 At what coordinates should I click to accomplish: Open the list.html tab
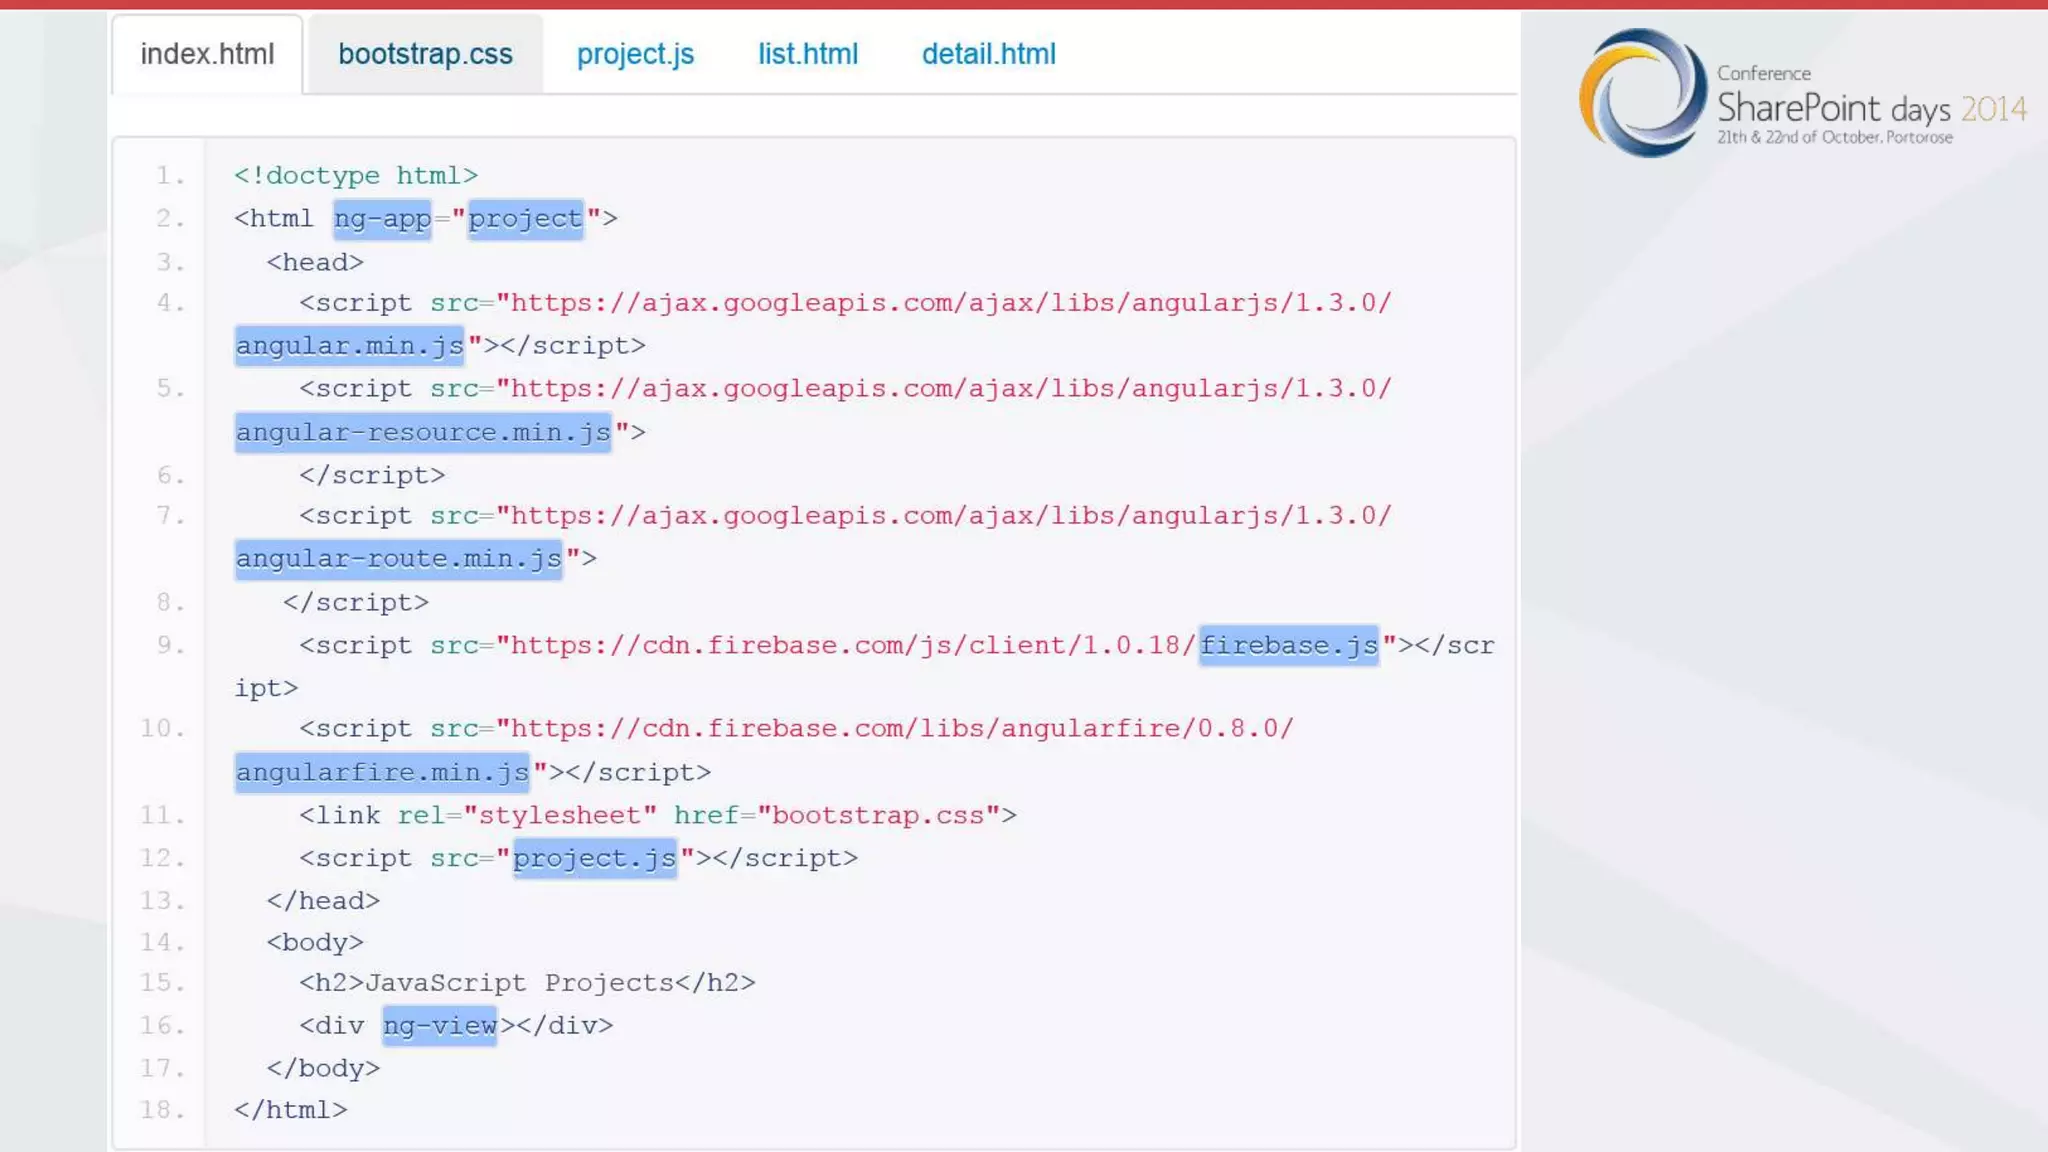tap(808, 54)
